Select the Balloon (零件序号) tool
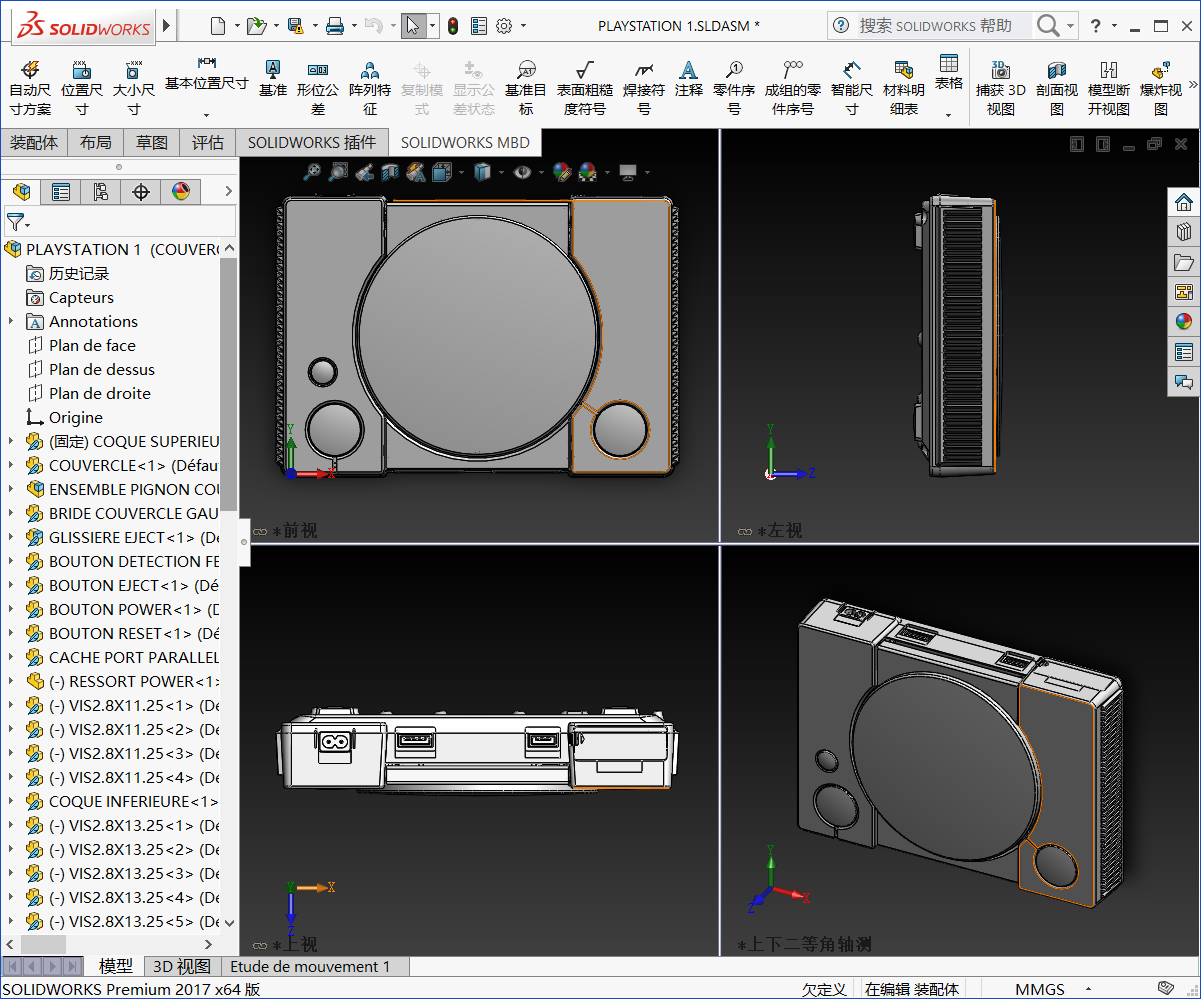Viewport: 1201px width, 999px height. coord(734,87)
